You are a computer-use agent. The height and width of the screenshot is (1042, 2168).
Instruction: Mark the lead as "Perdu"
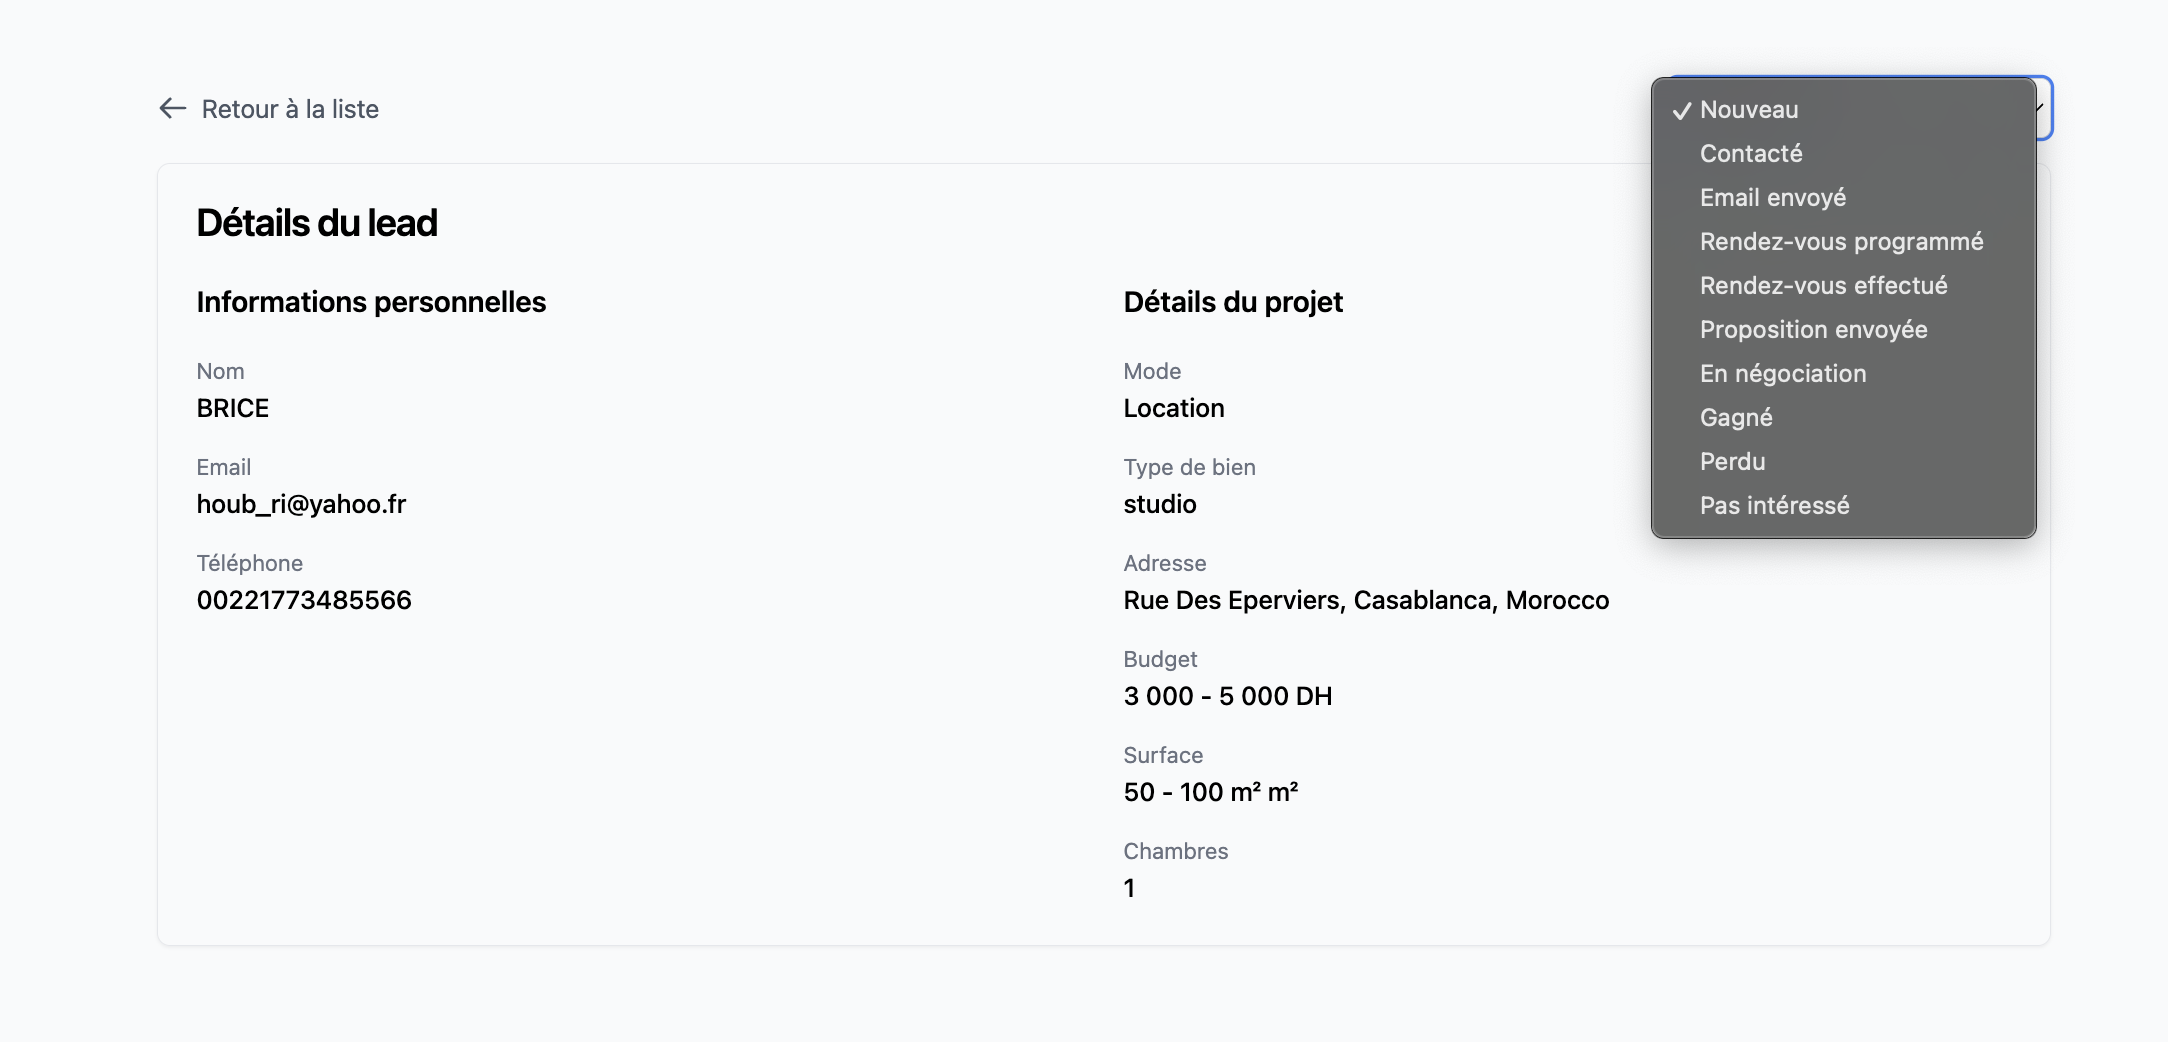[1732, 462]
